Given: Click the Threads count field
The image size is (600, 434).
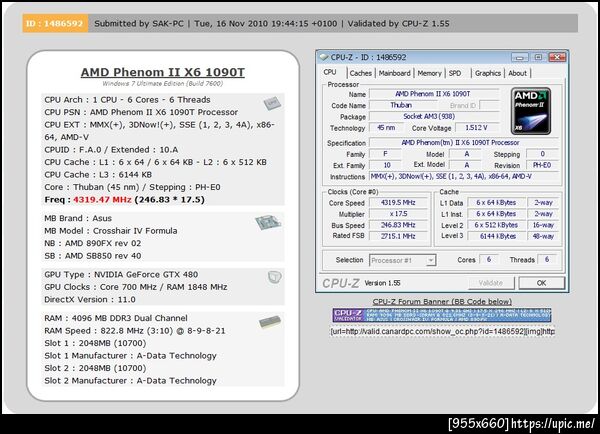Looking at the screenshot, I should (x=547, y=259).
